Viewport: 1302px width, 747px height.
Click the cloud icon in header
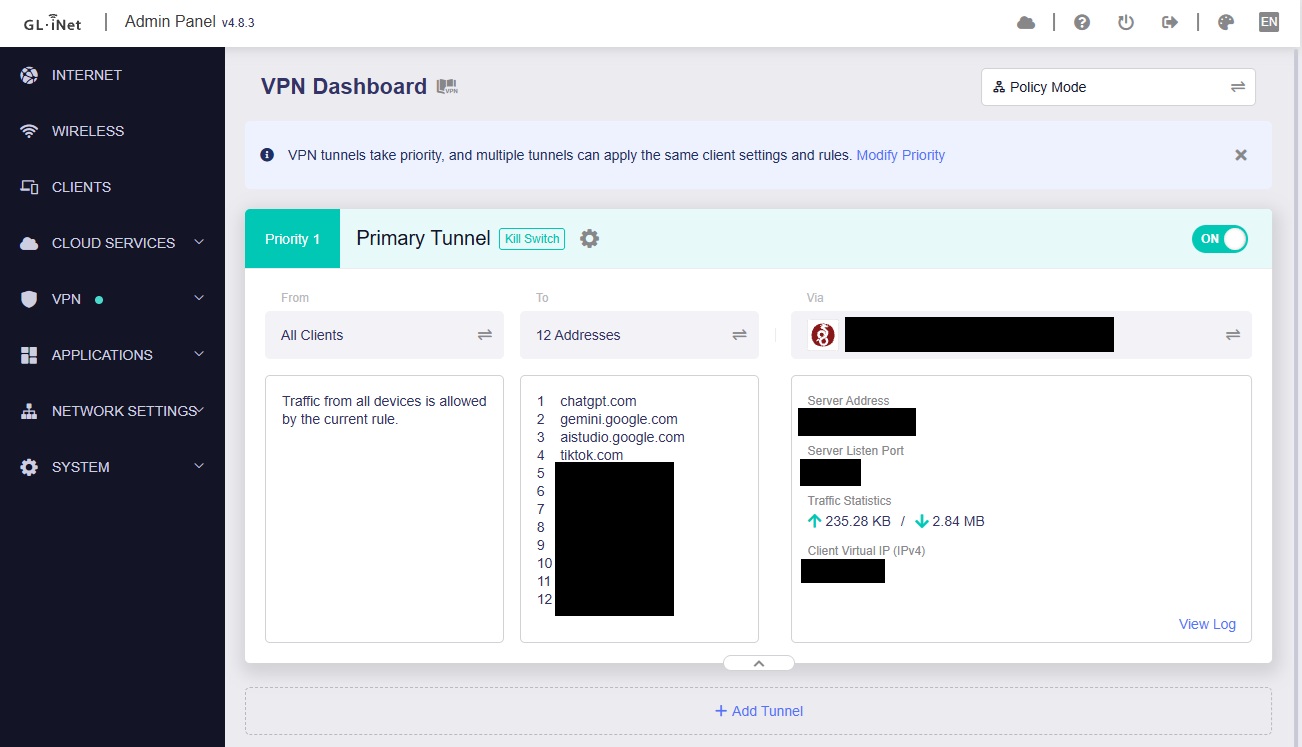coord(1026,23)
